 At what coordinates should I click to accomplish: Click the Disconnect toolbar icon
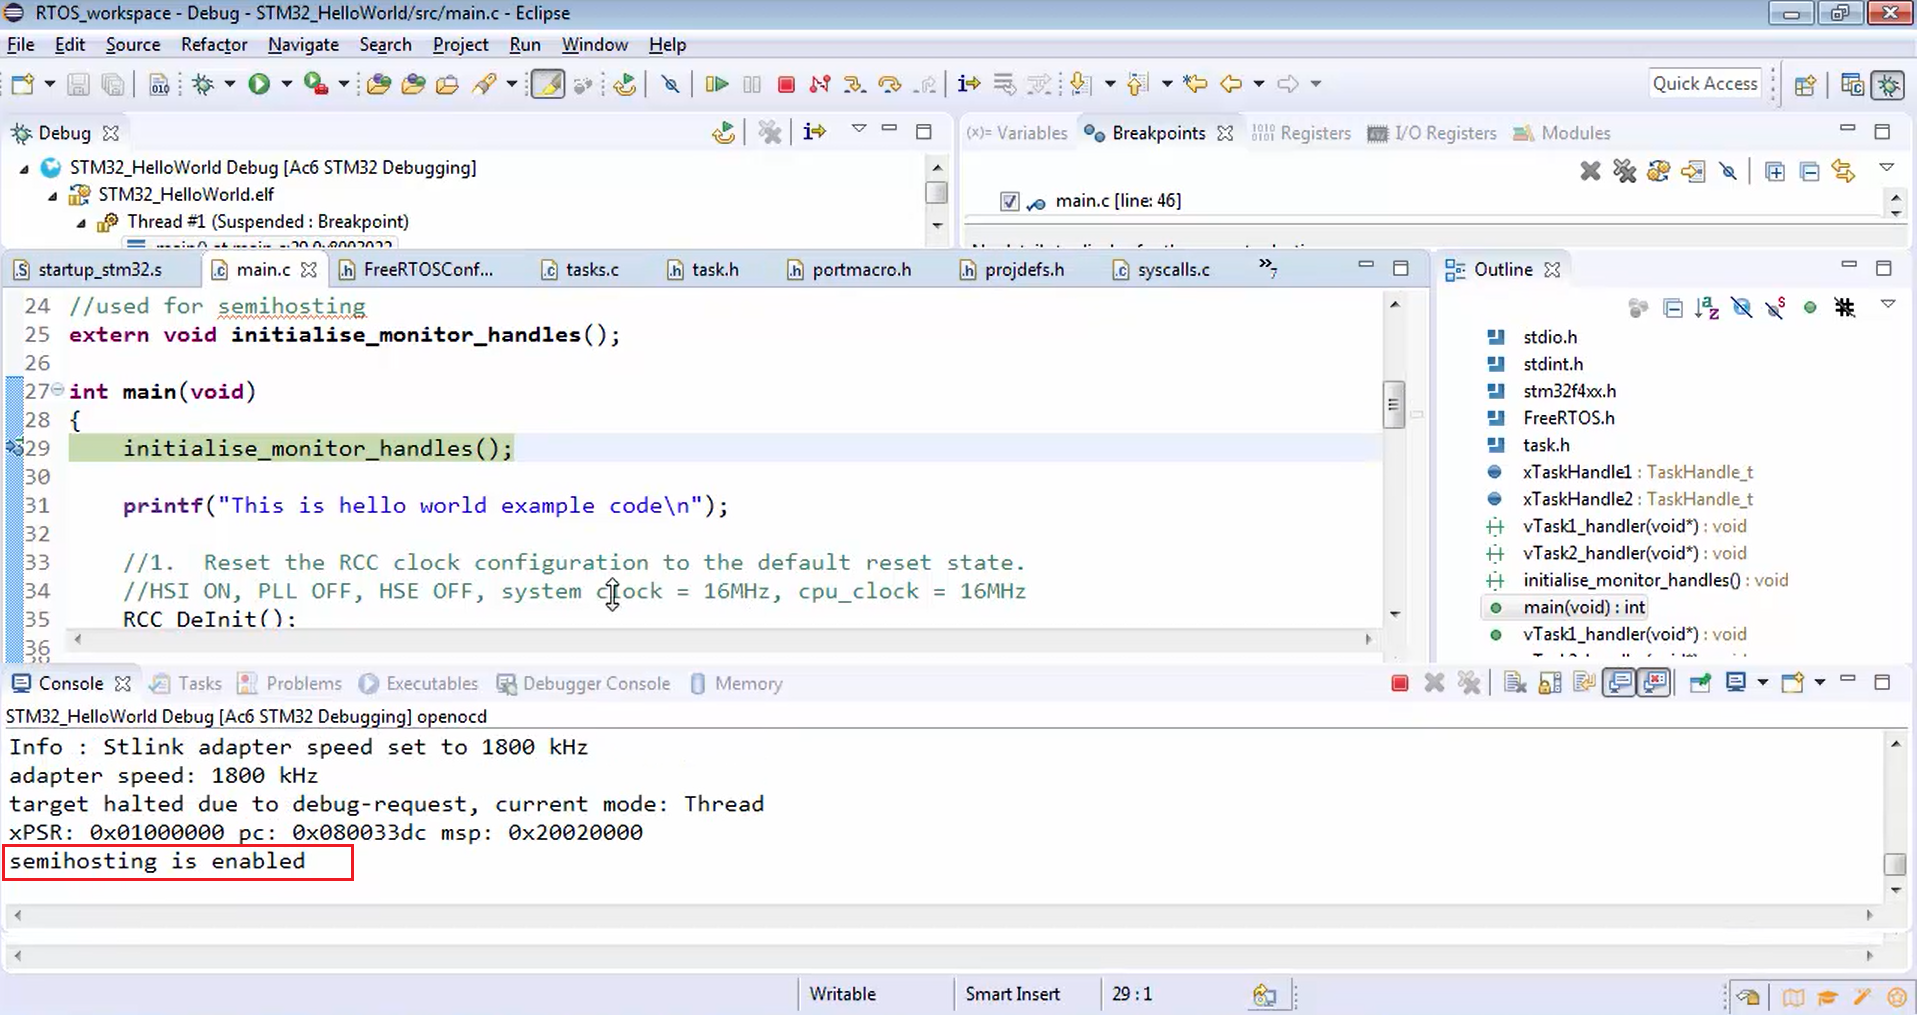(x=820, y=84)
